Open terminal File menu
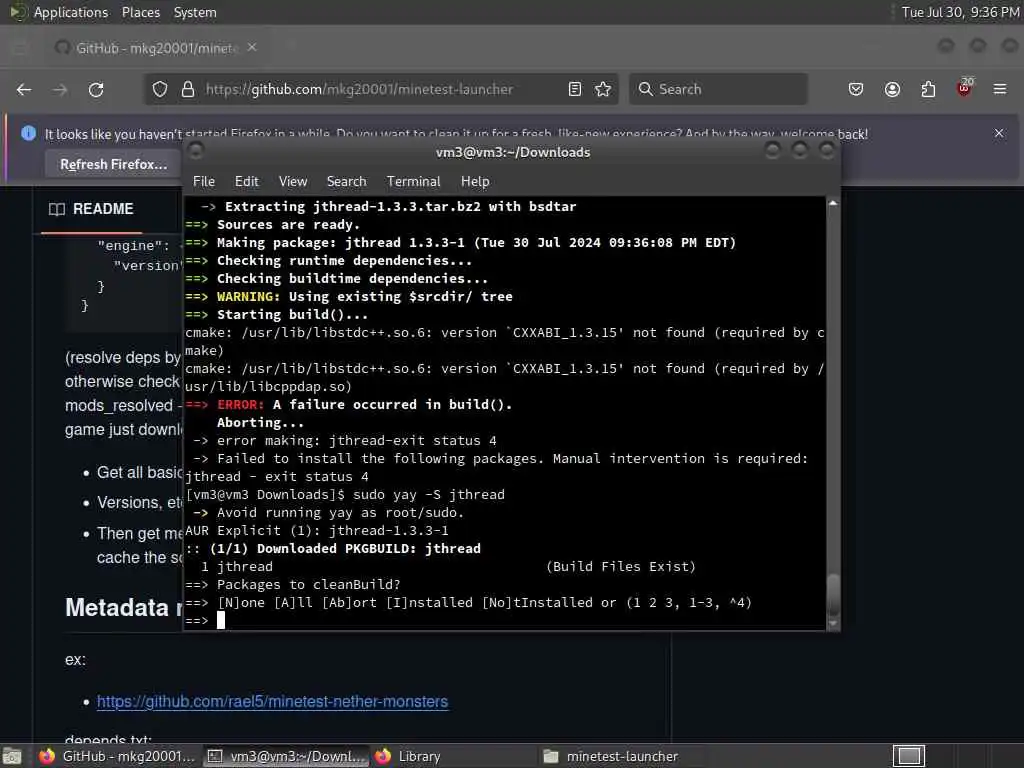Screen dimensions: 1024x768 204,182
